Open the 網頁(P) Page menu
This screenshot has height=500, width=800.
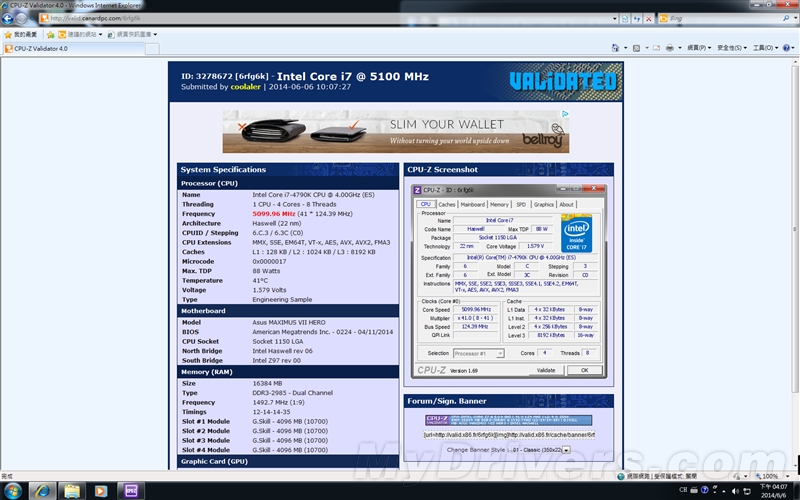(699, 48)
